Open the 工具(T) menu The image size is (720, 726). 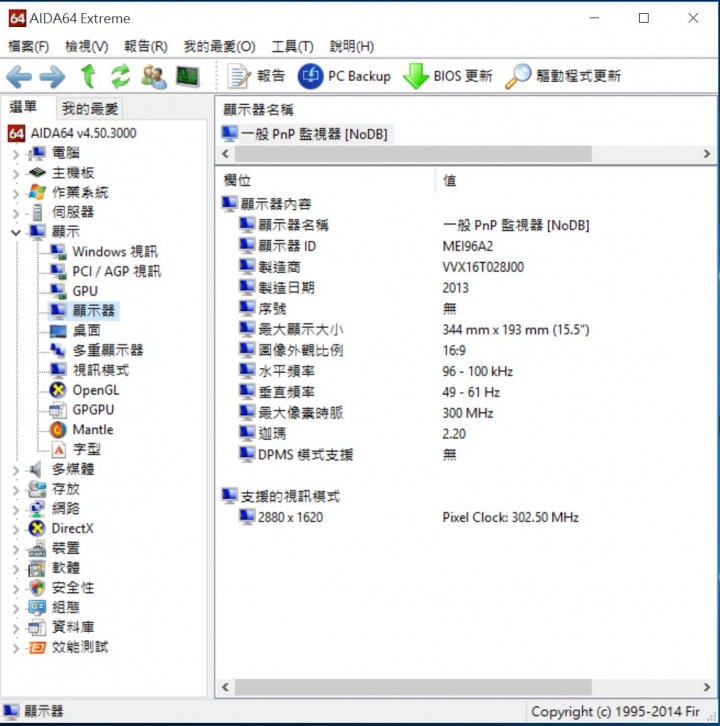(x=293, y=46)
